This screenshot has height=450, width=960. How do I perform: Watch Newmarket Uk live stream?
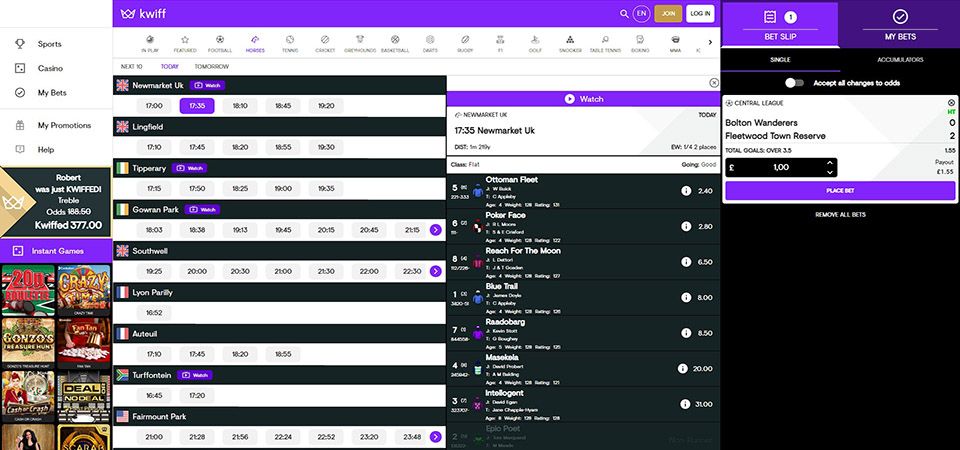pos(207,86)
